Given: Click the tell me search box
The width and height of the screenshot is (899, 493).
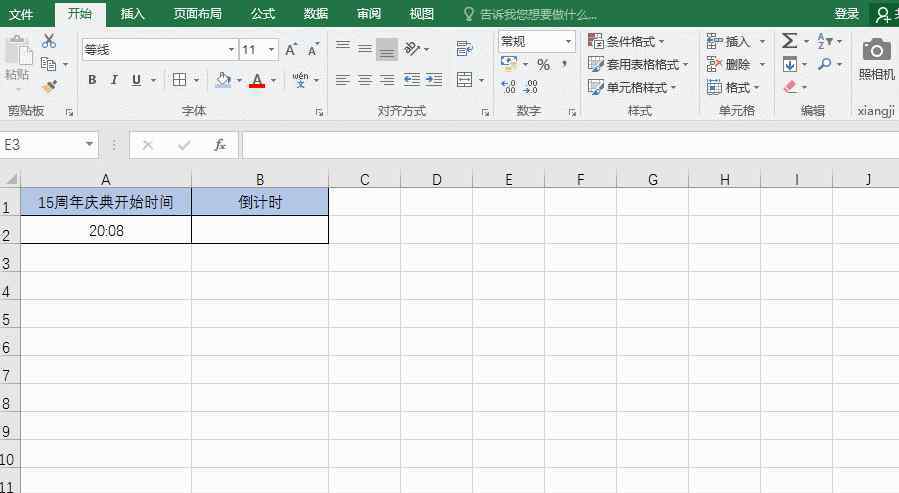Looking at the screenshot, I should point(530,14).
